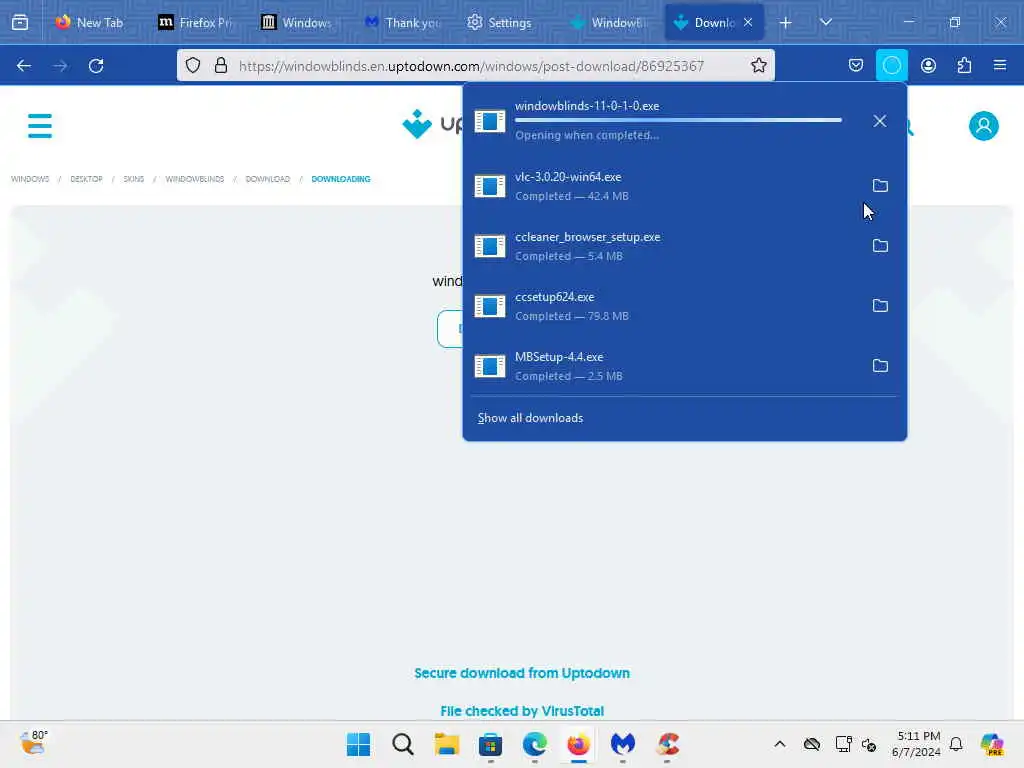Click File checked by VirusTotal text
1024x768 pixels.
pos(522,711)
